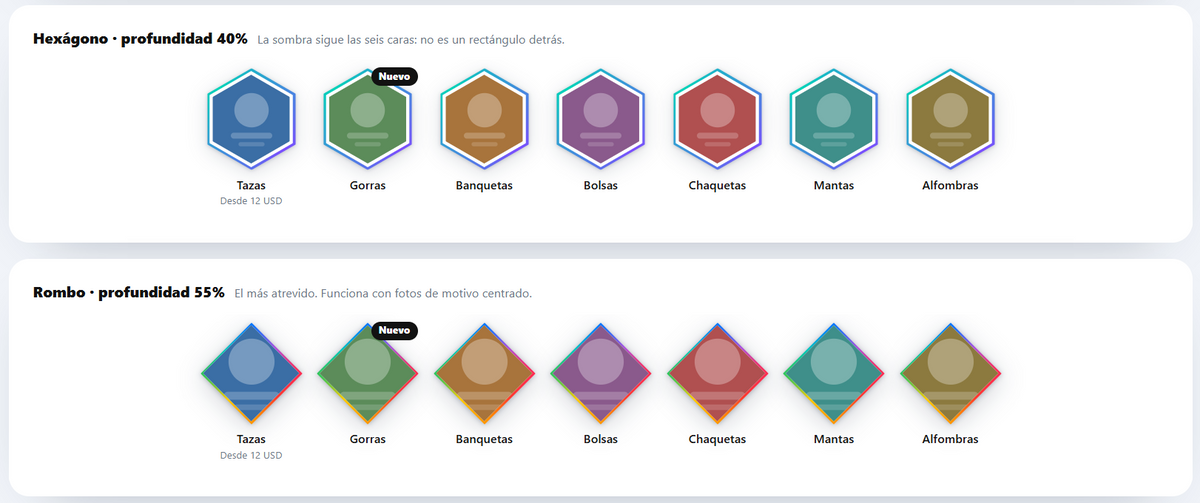
Task: Click the Alfombras label under the rhombus
Action: tap(950, 439)
